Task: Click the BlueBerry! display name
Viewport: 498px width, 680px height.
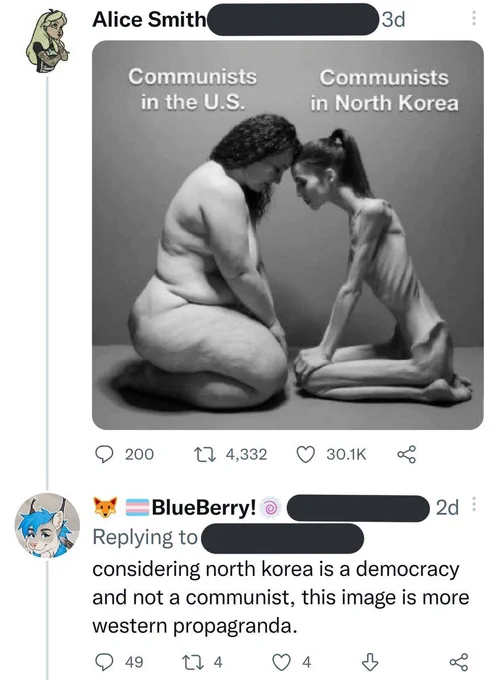Action: click(x=203, y=507)
